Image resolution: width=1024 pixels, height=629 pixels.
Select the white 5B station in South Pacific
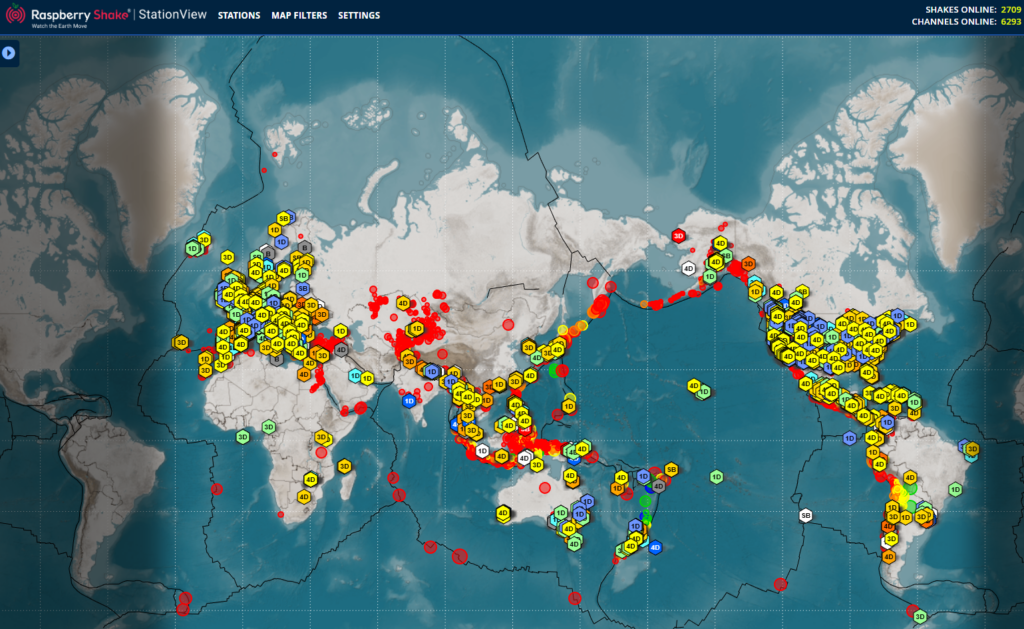click(x=806, y=516)
